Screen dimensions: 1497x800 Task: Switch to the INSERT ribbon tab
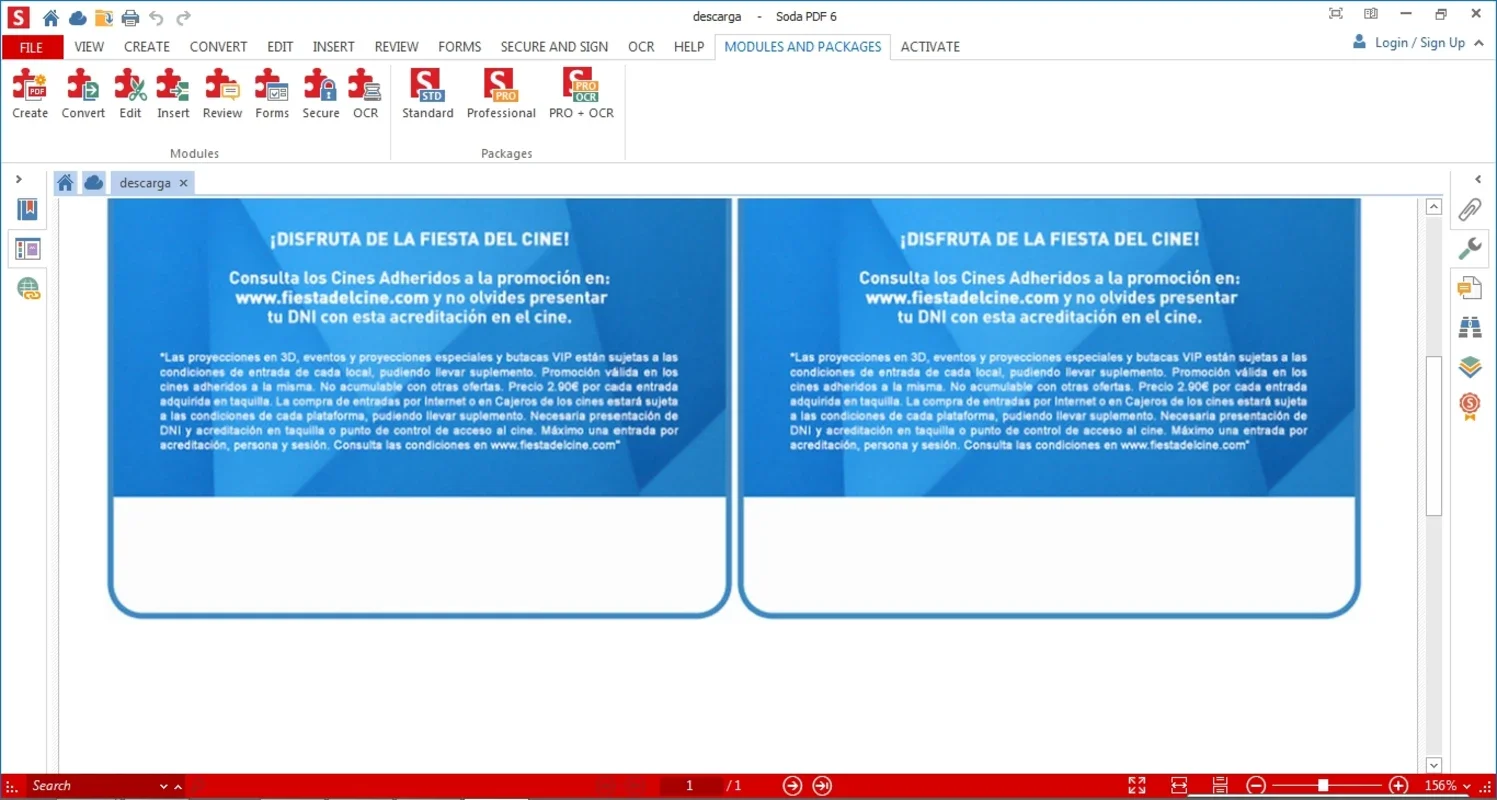(x=333, y=47)
